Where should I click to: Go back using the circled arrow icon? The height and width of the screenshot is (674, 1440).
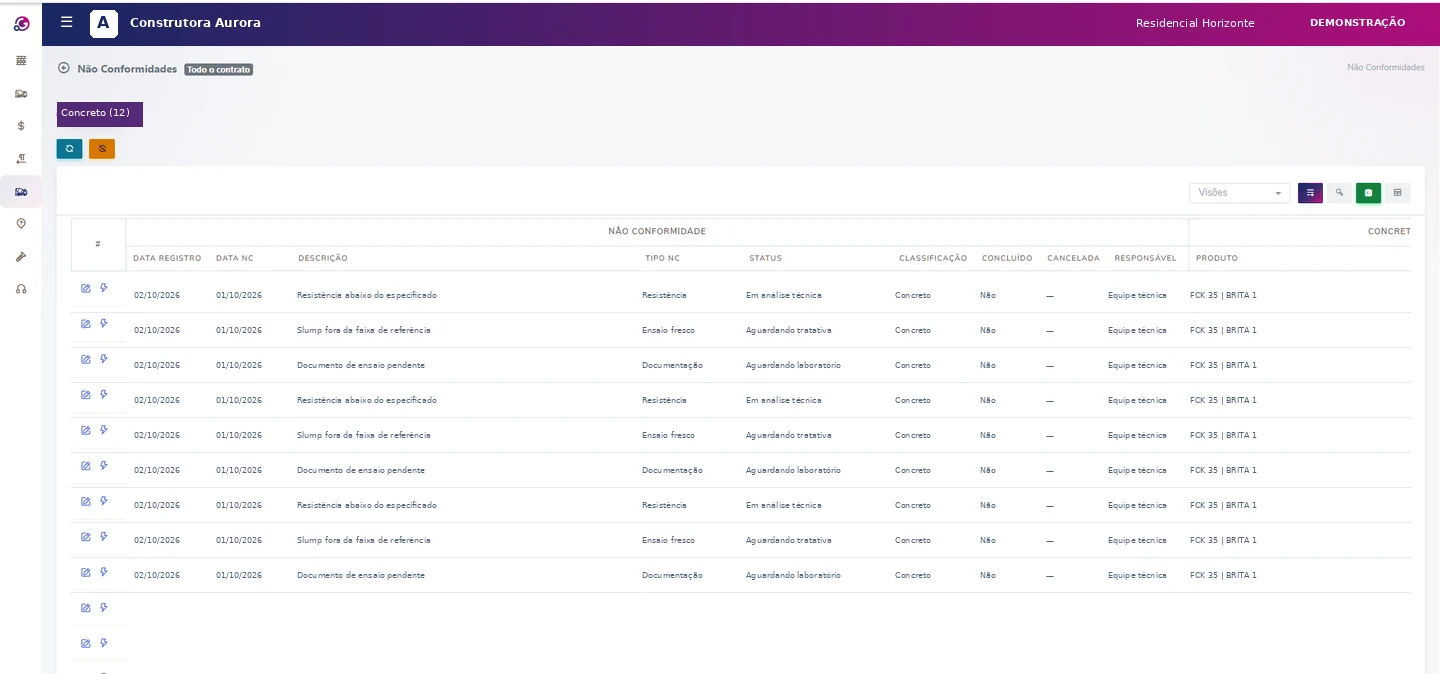[64, 68]
